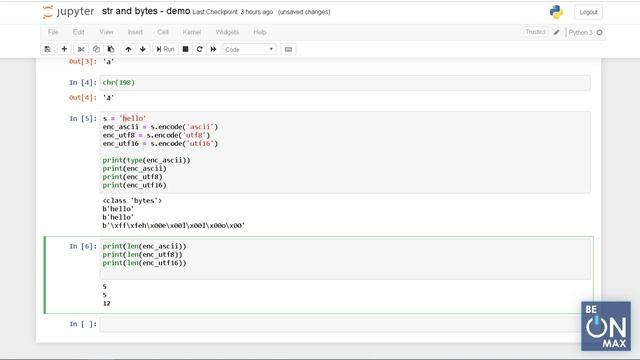The image size is (640, 360).
Task: Insert a cell below with the plus icon
Action: point(64,49)
